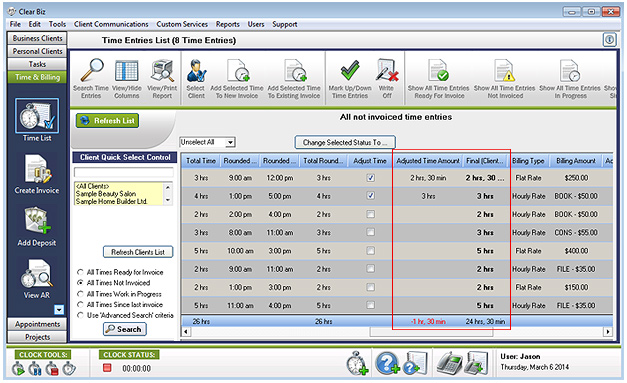Select All Times Work in Progress option
The width and height of the screenshot is (627, 383).
(x=80, y=294)
